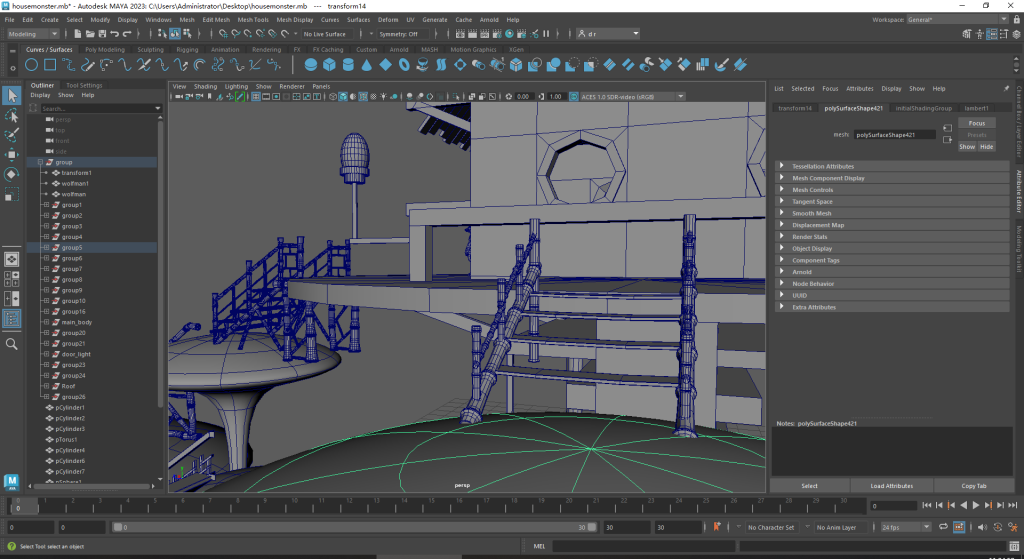Viewport: 1024px width, 559px height.
Task: Toggle the Attribute Editor sidebar icon
Action: [992, 34]
